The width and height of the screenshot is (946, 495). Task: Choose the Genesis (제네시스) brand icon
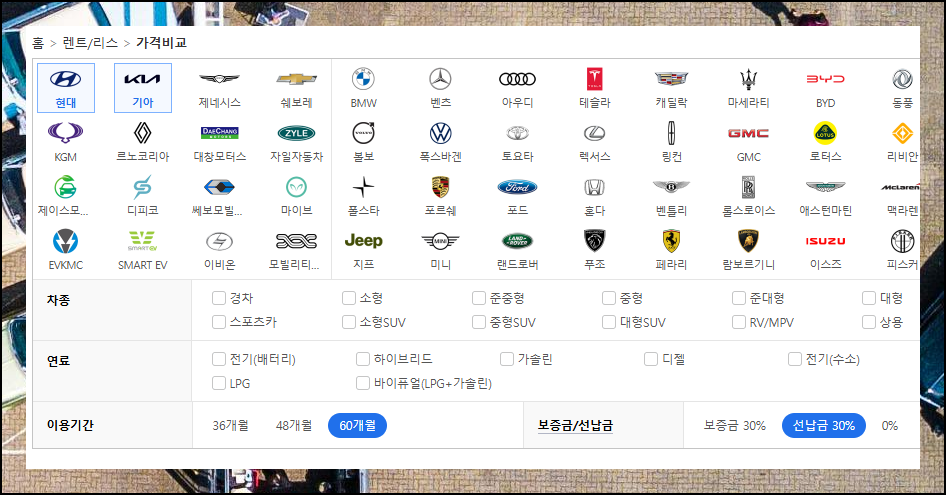220,79
